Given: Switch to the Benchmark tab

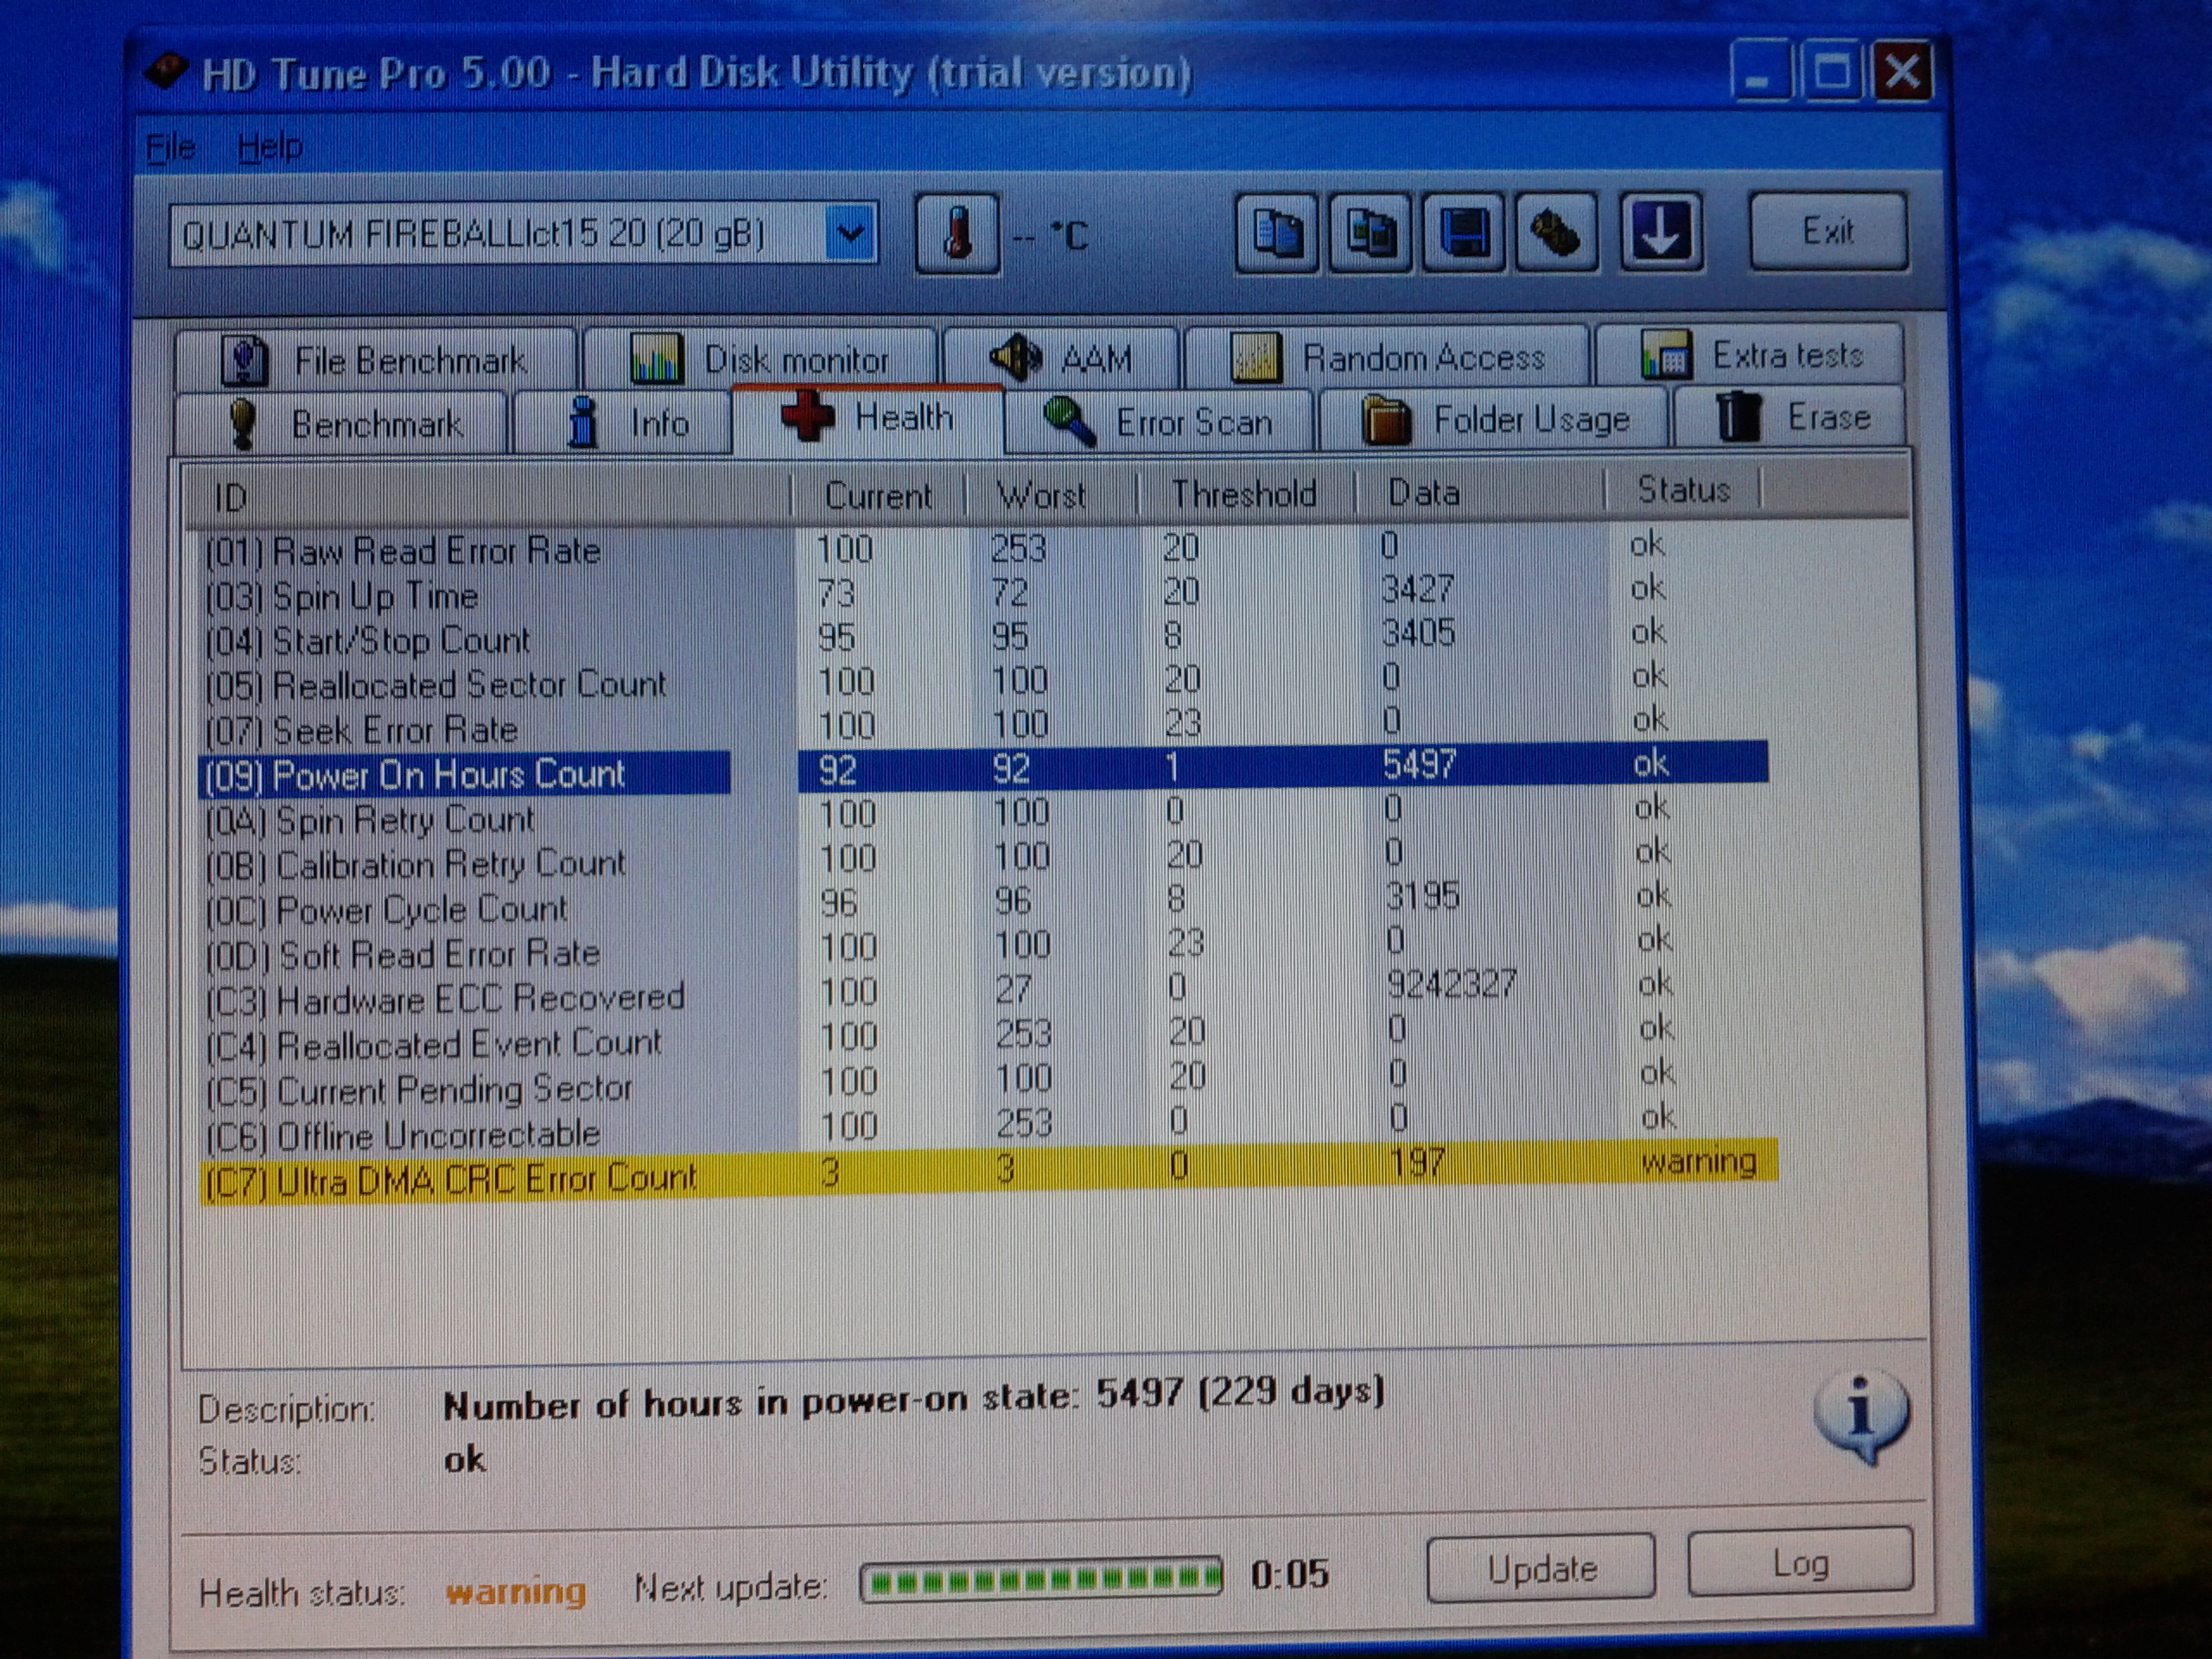Looking at the screenshot, I should (341, 423).
